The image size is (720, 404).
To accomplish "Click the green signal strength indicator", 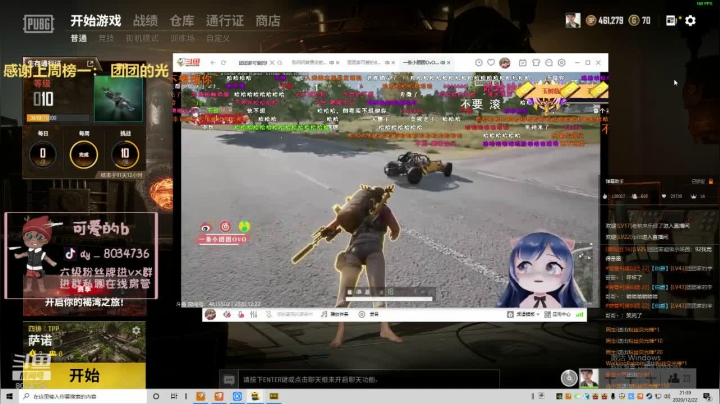I will coord(579,314).
